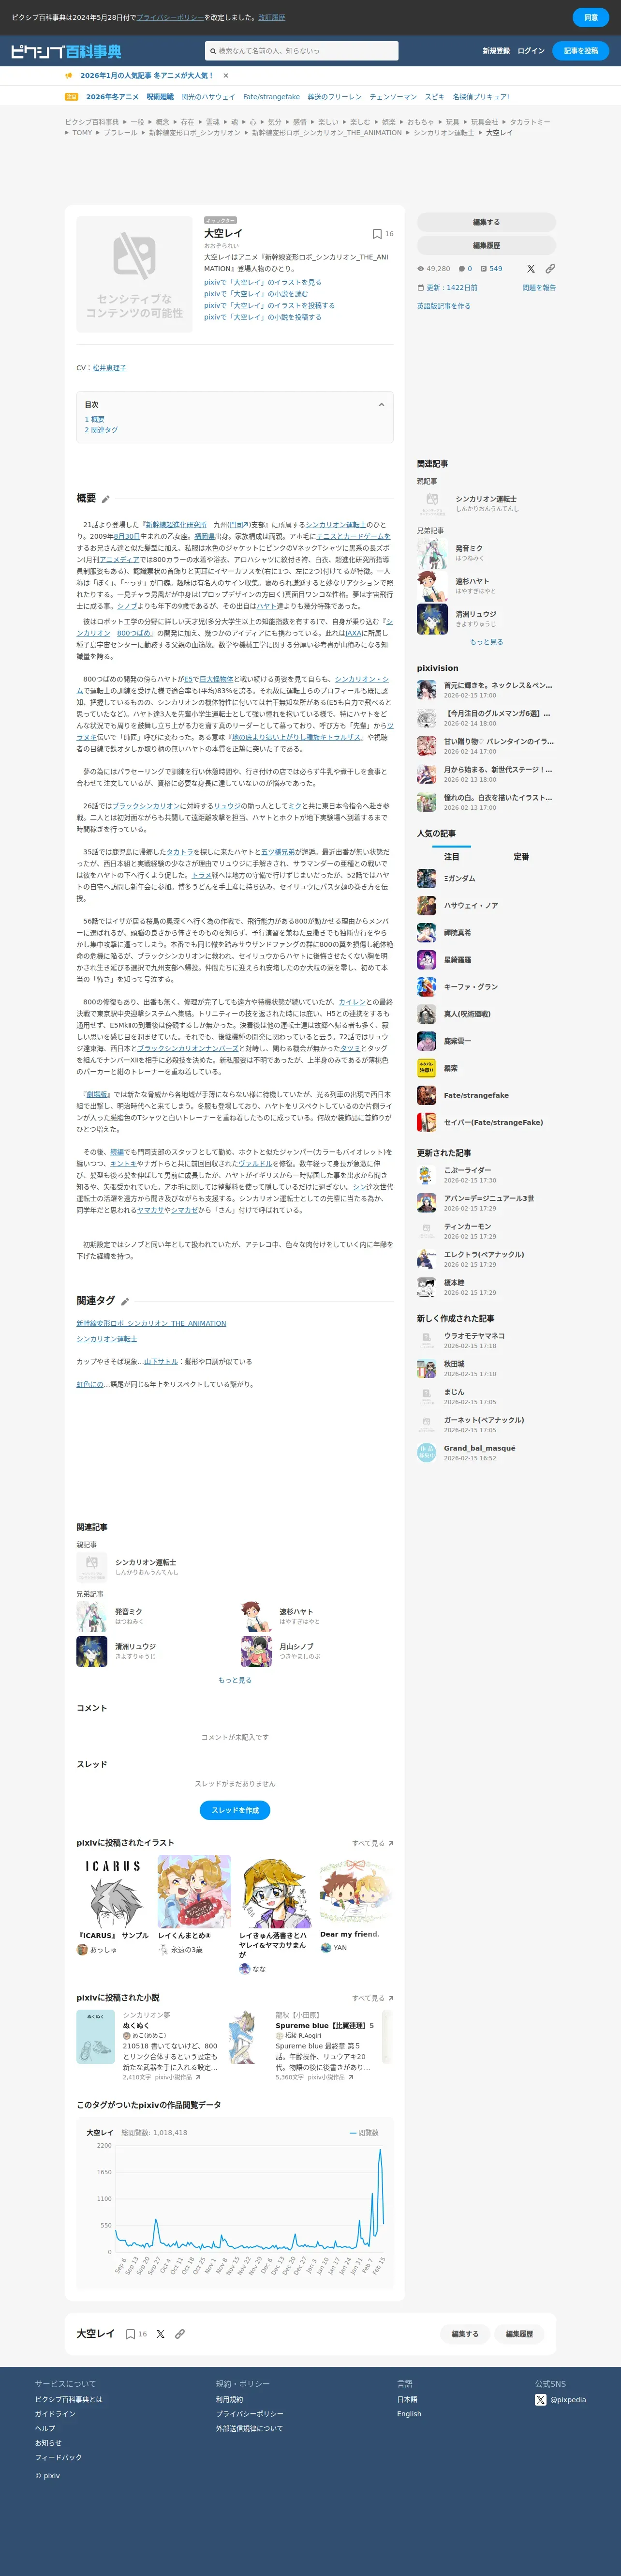Click the 編集する button in the bottom bar

465,2334
